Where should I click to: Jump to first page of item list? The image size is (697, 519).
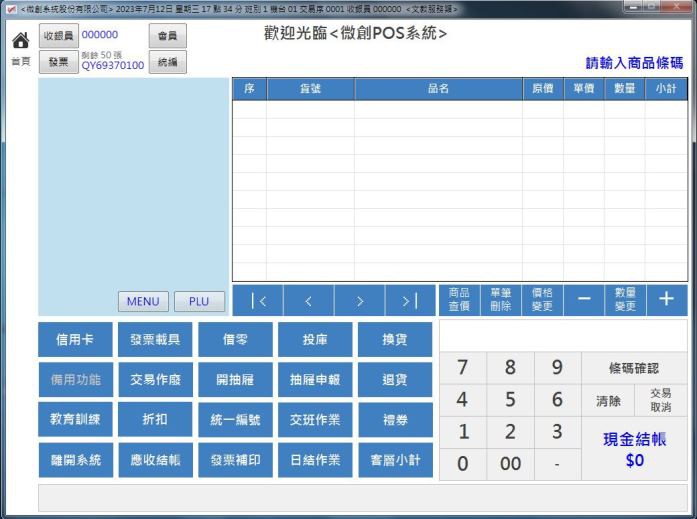[x=258, y=301]
